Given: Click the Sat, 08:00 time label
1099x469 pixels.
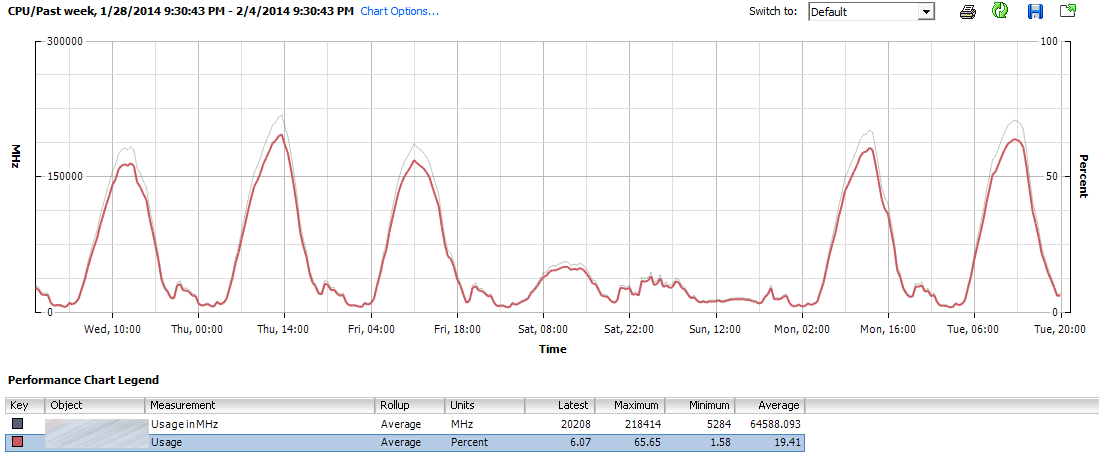Looking at the screenshot, I should (542, 329).
